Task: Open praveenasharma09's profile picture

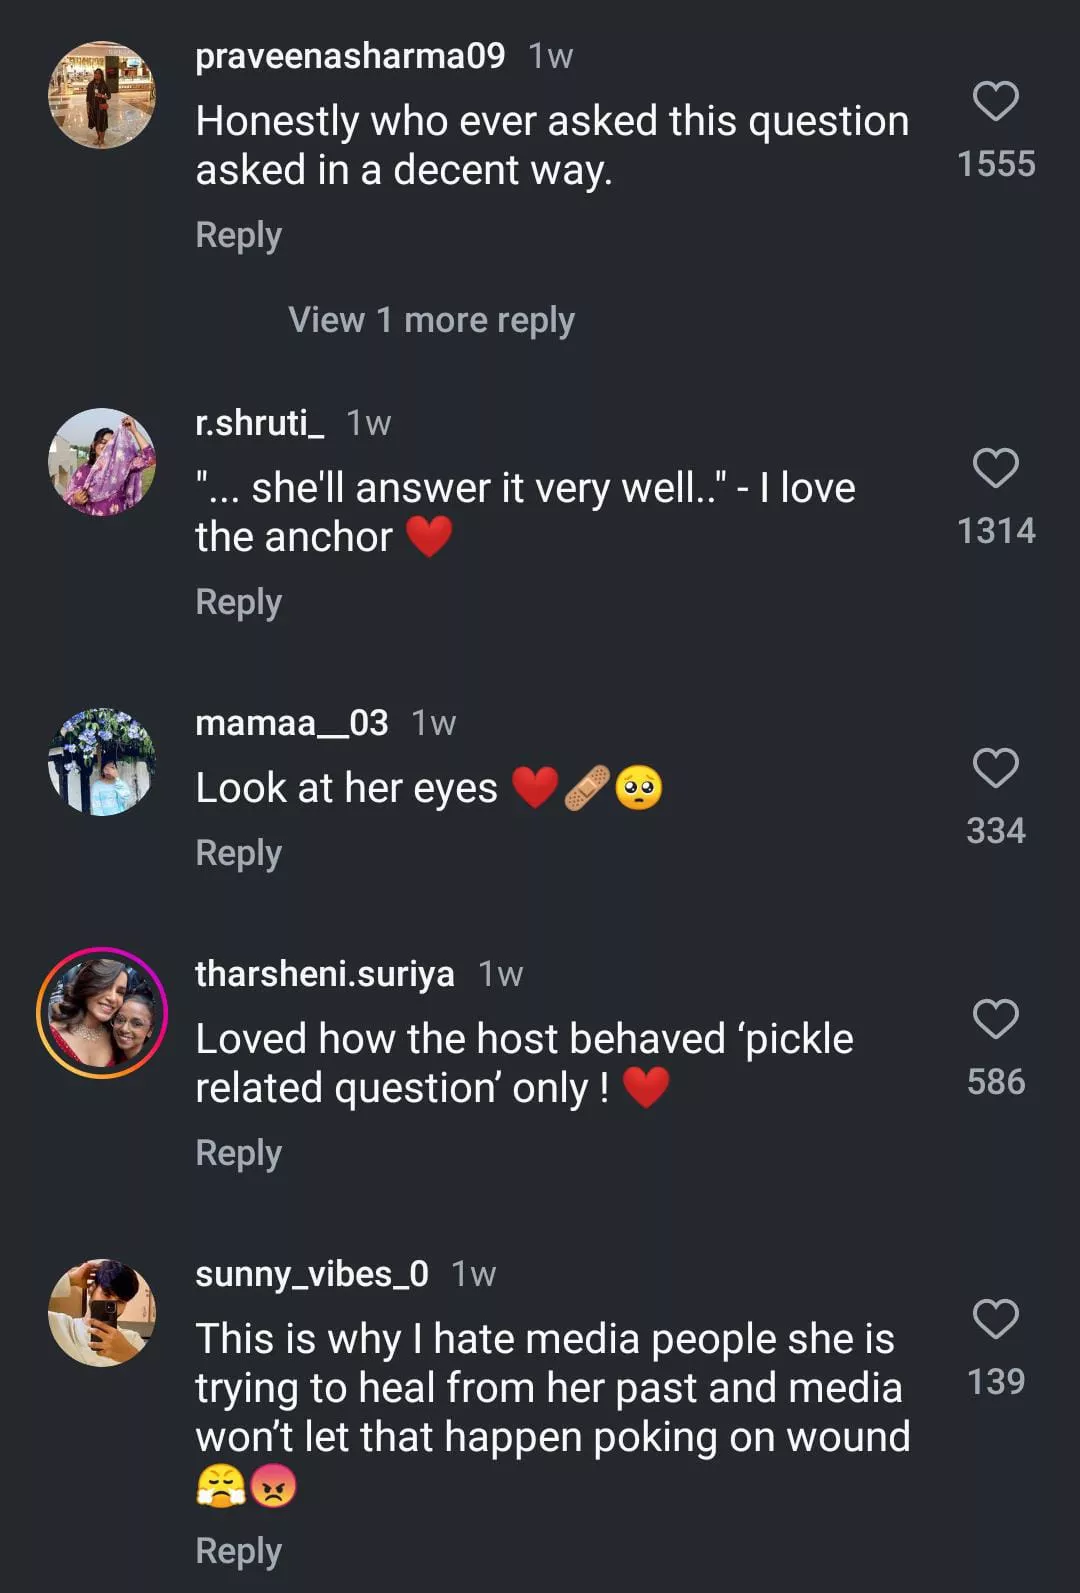Action: 102,95
